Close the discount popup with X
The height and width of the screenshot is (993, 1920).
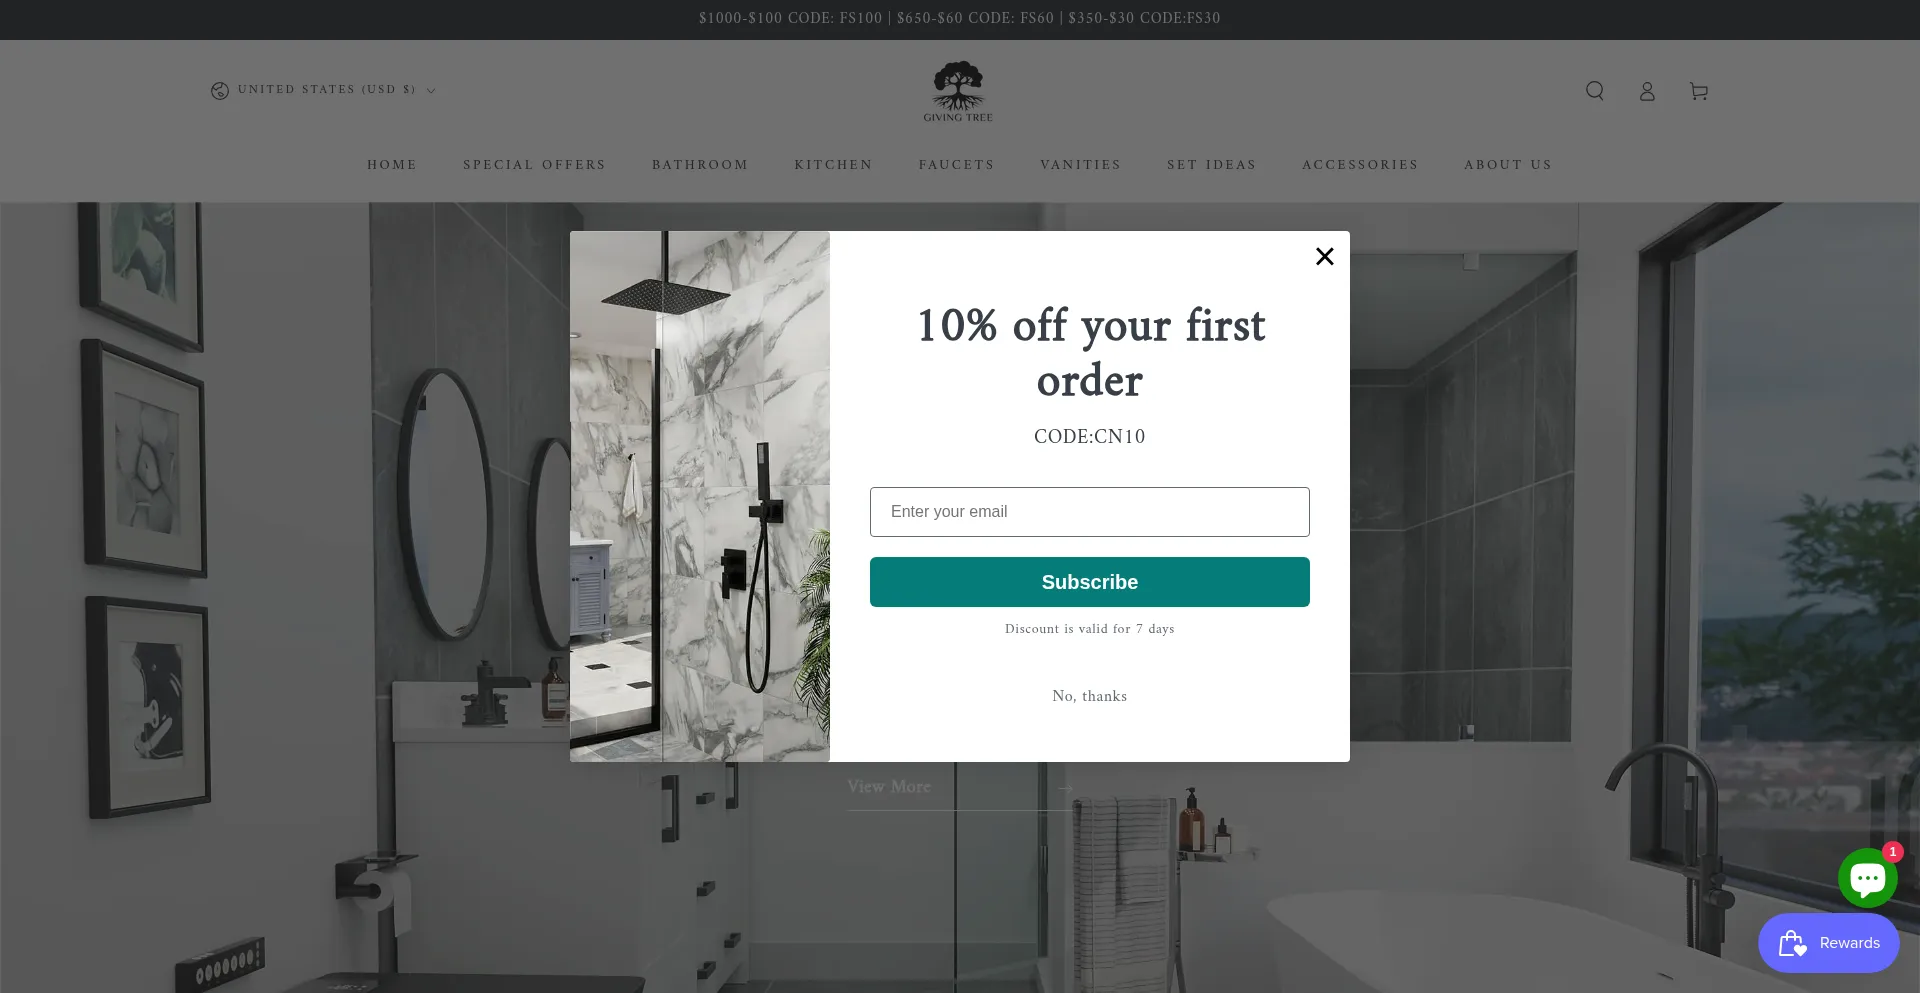[x=1325, y=257]
